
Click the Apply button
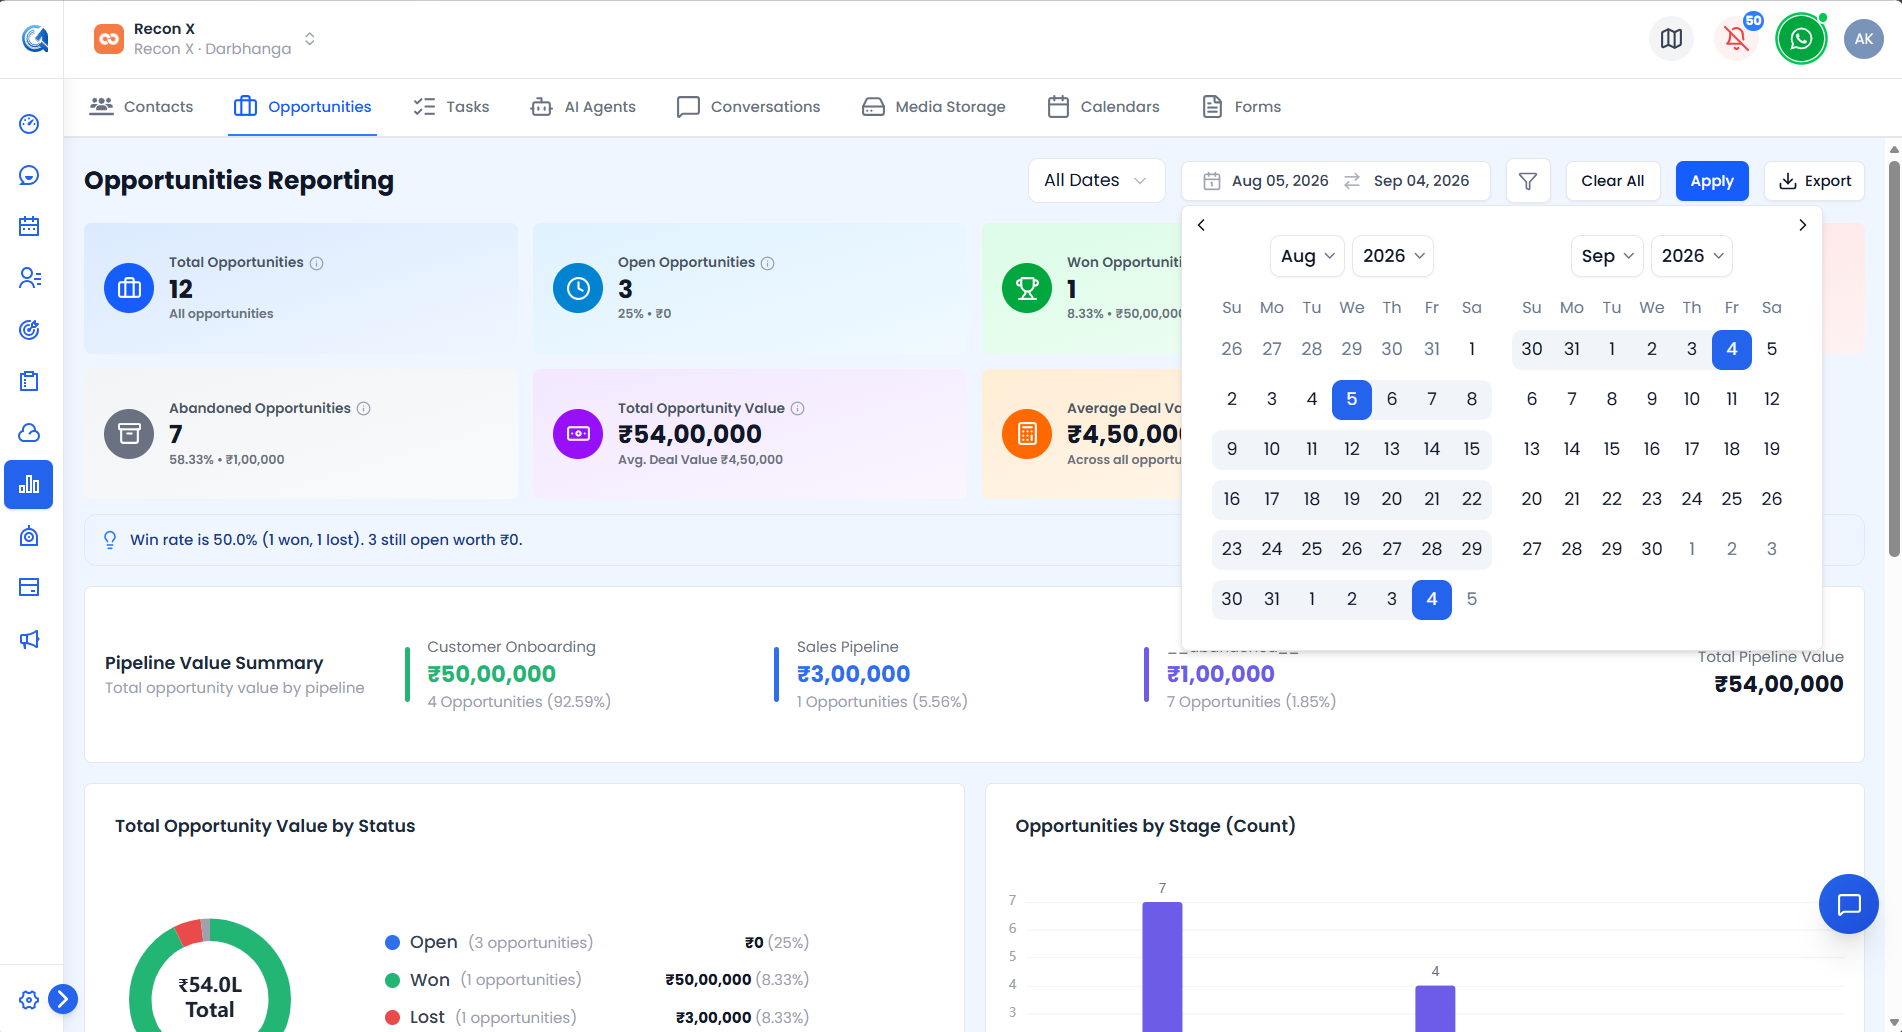tap(1712, 181)
